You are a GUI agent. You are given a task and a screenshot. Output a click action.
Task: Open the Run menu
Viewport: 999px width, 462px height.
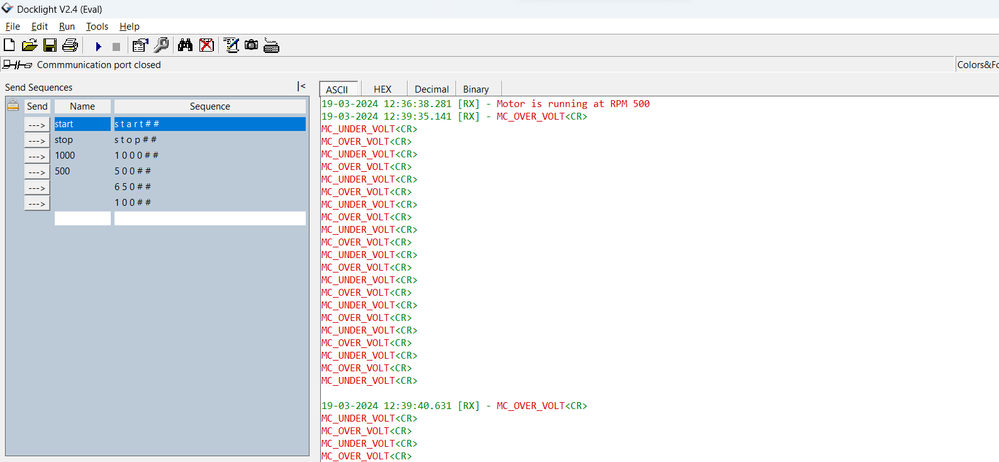(x=67, y=27)
